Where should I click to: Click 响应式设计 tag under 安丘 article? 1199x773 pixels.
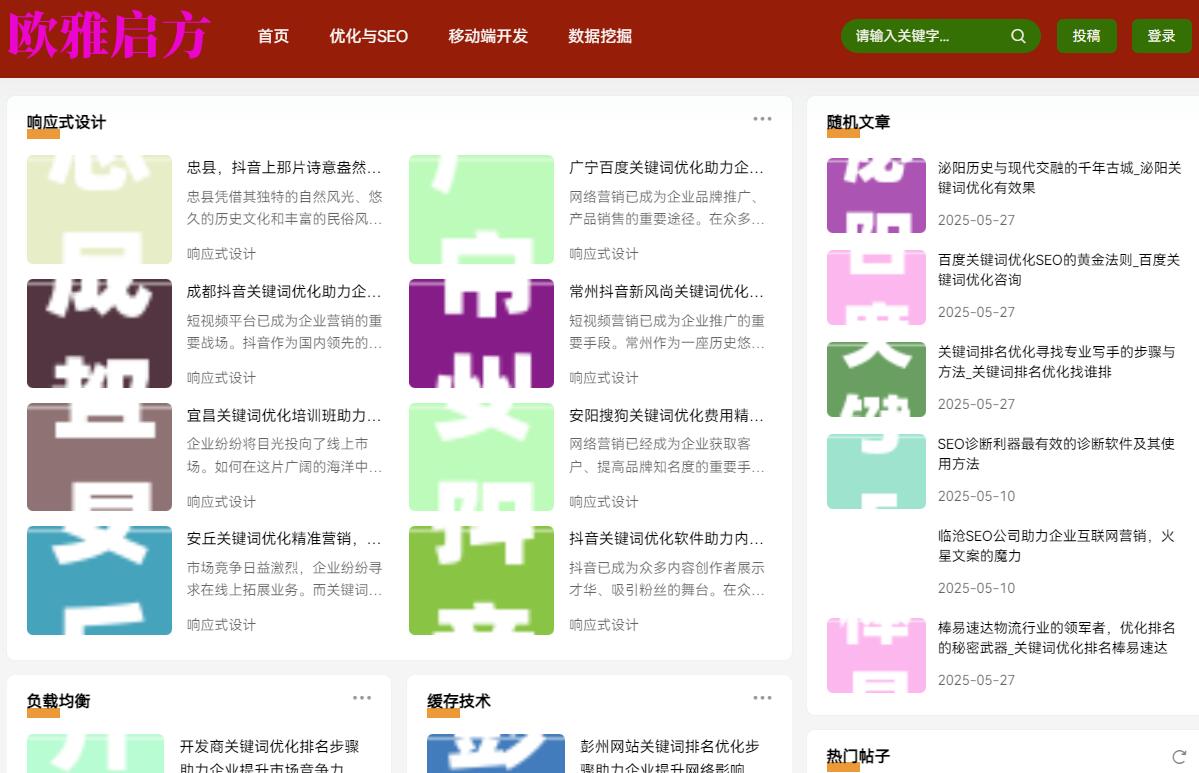point(221,625)
